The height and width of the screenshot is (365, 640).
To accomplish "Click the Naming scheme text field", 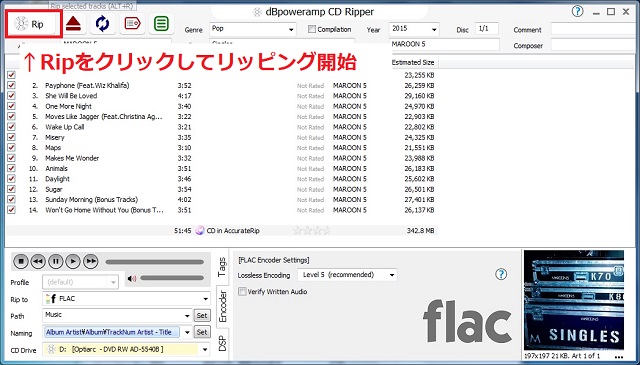I will pyautogui.click(x=112, y=332).
